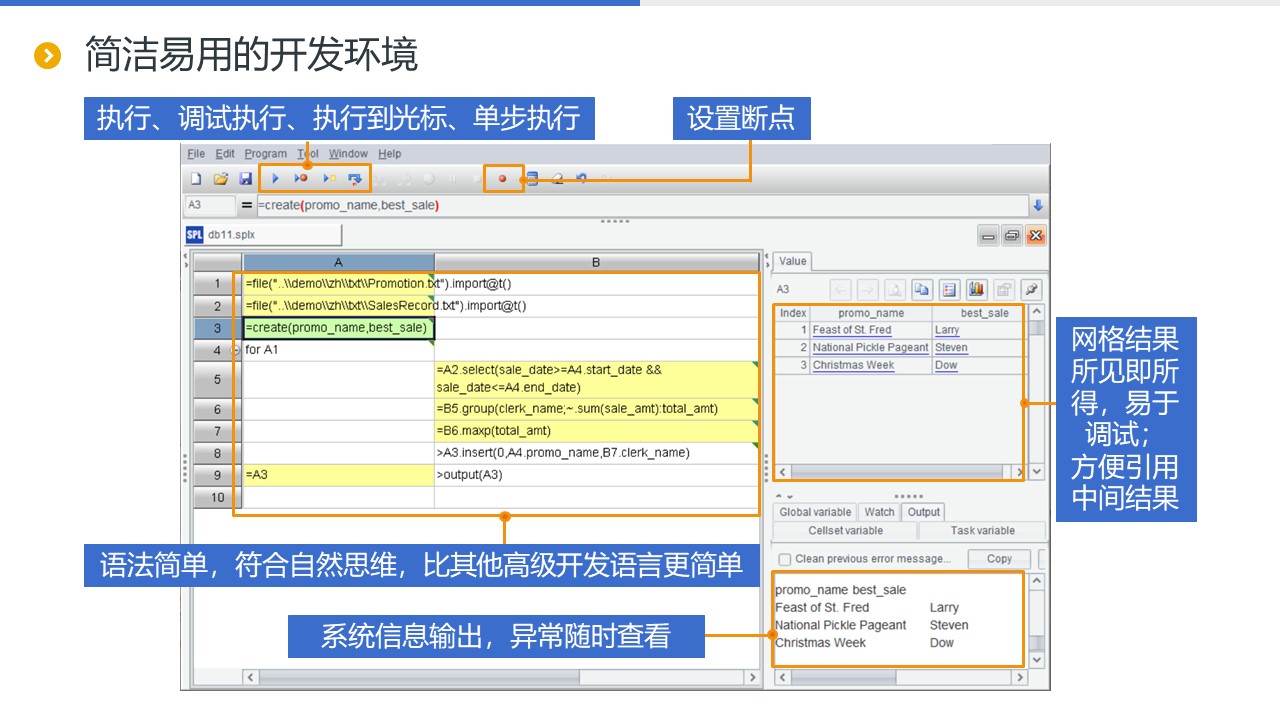Click the New file icon

point(196,179)
